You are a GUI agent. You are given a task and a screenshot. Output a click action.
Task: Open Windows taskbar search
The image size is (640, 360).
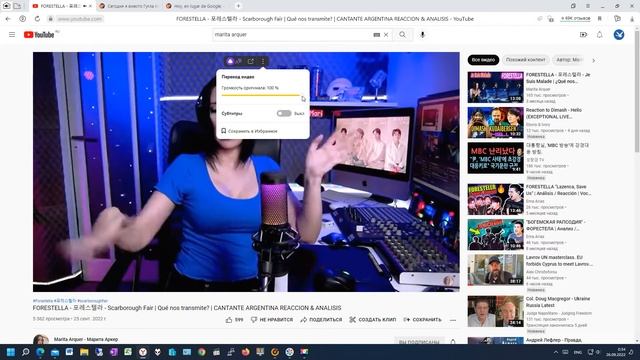point(26,352)
